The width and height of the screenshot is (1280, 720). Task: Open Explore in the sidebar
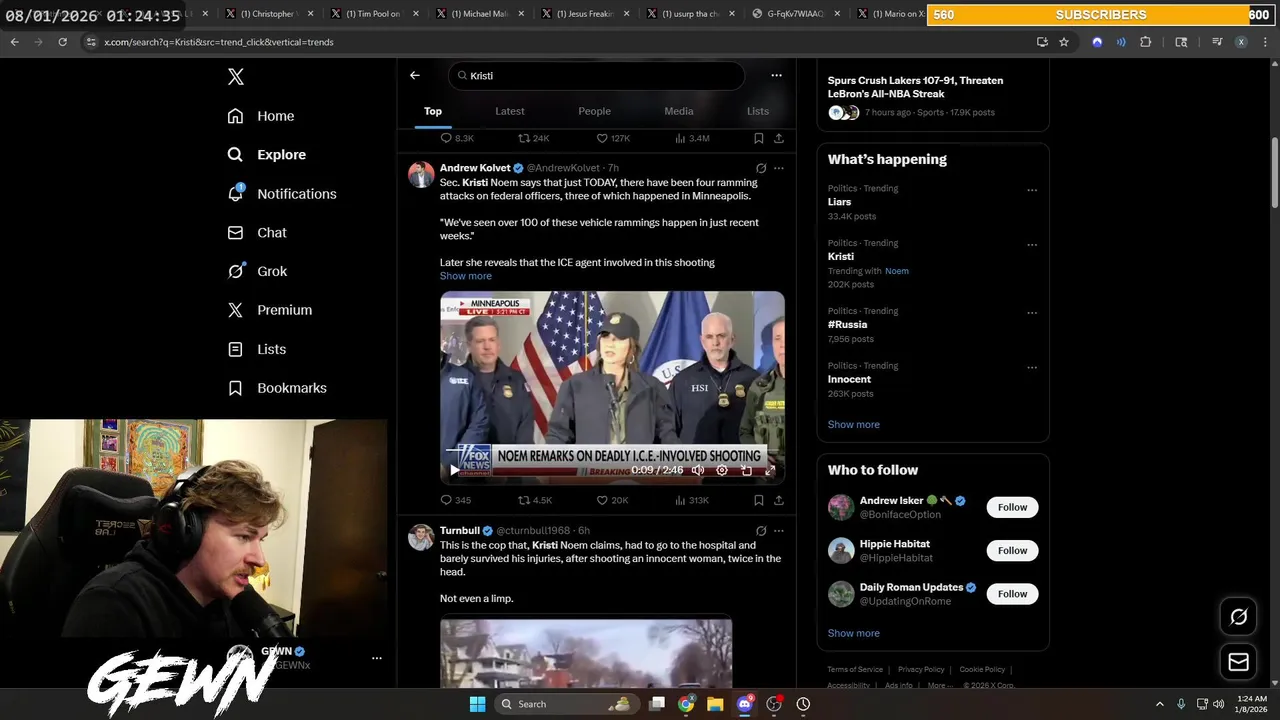coord(266,155)
